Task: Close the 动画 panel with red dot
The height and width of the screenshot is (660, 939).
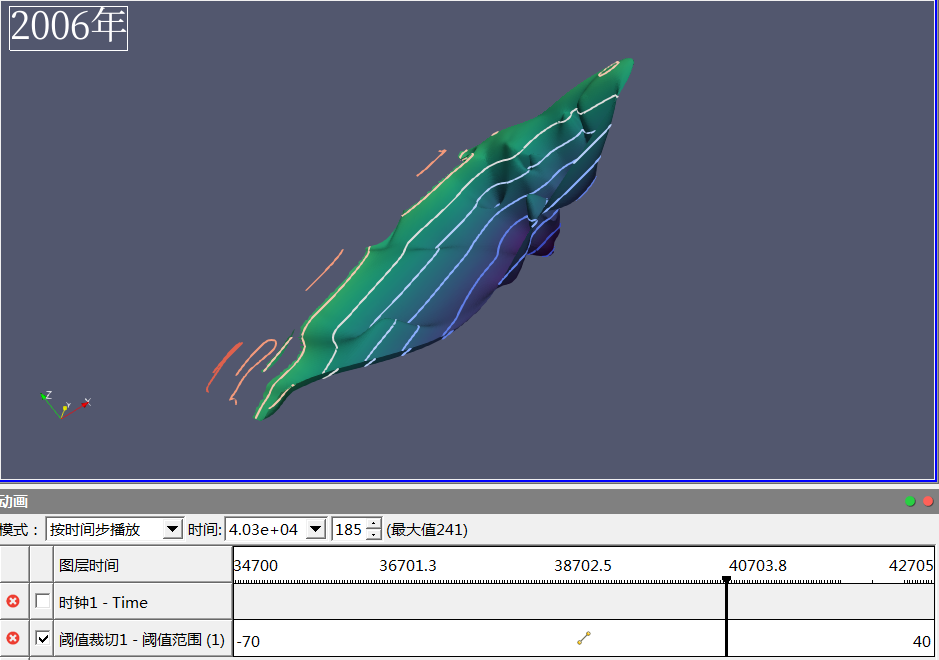Action: coord(928,501)
